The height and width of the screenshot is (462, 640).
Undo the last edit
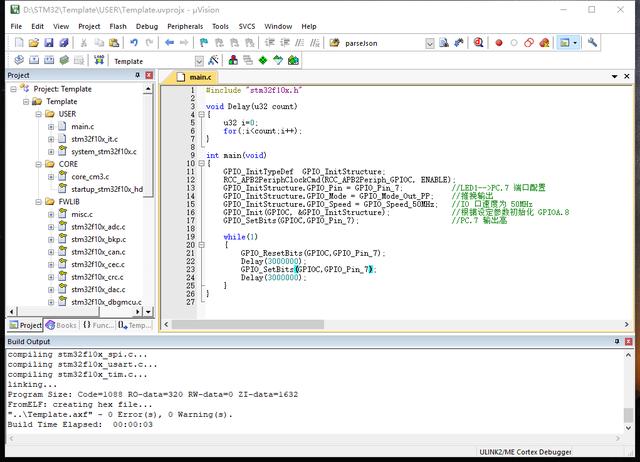(134, 42)
